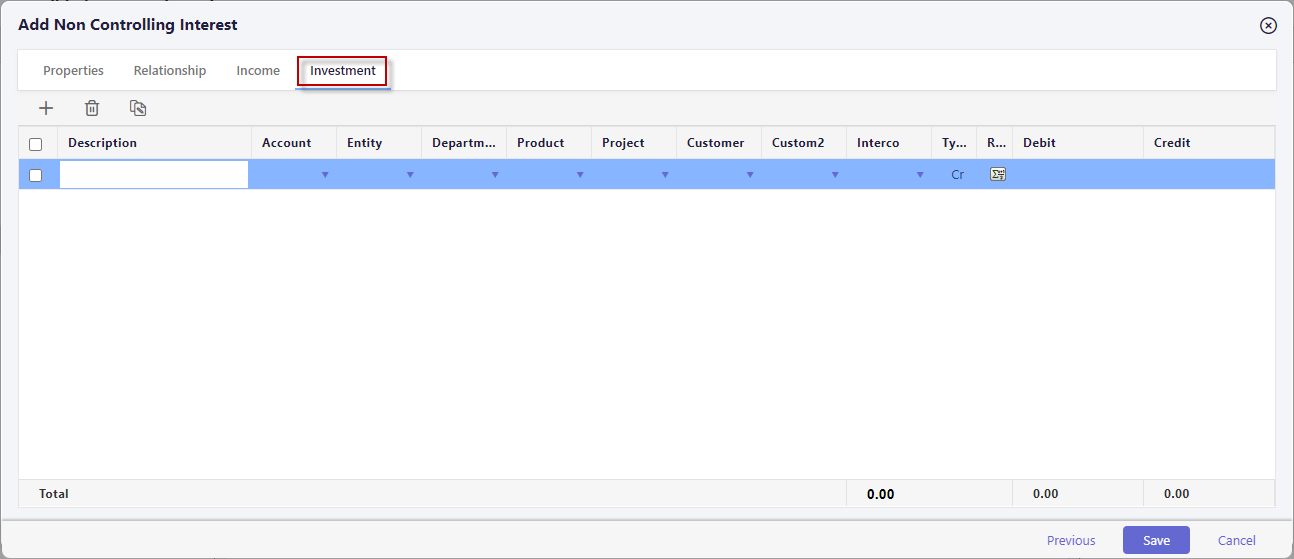Image resolution: width=1294 pixels, height=559 pixels.
Task: Click the Description input field
Action: [x=154, y=175]
